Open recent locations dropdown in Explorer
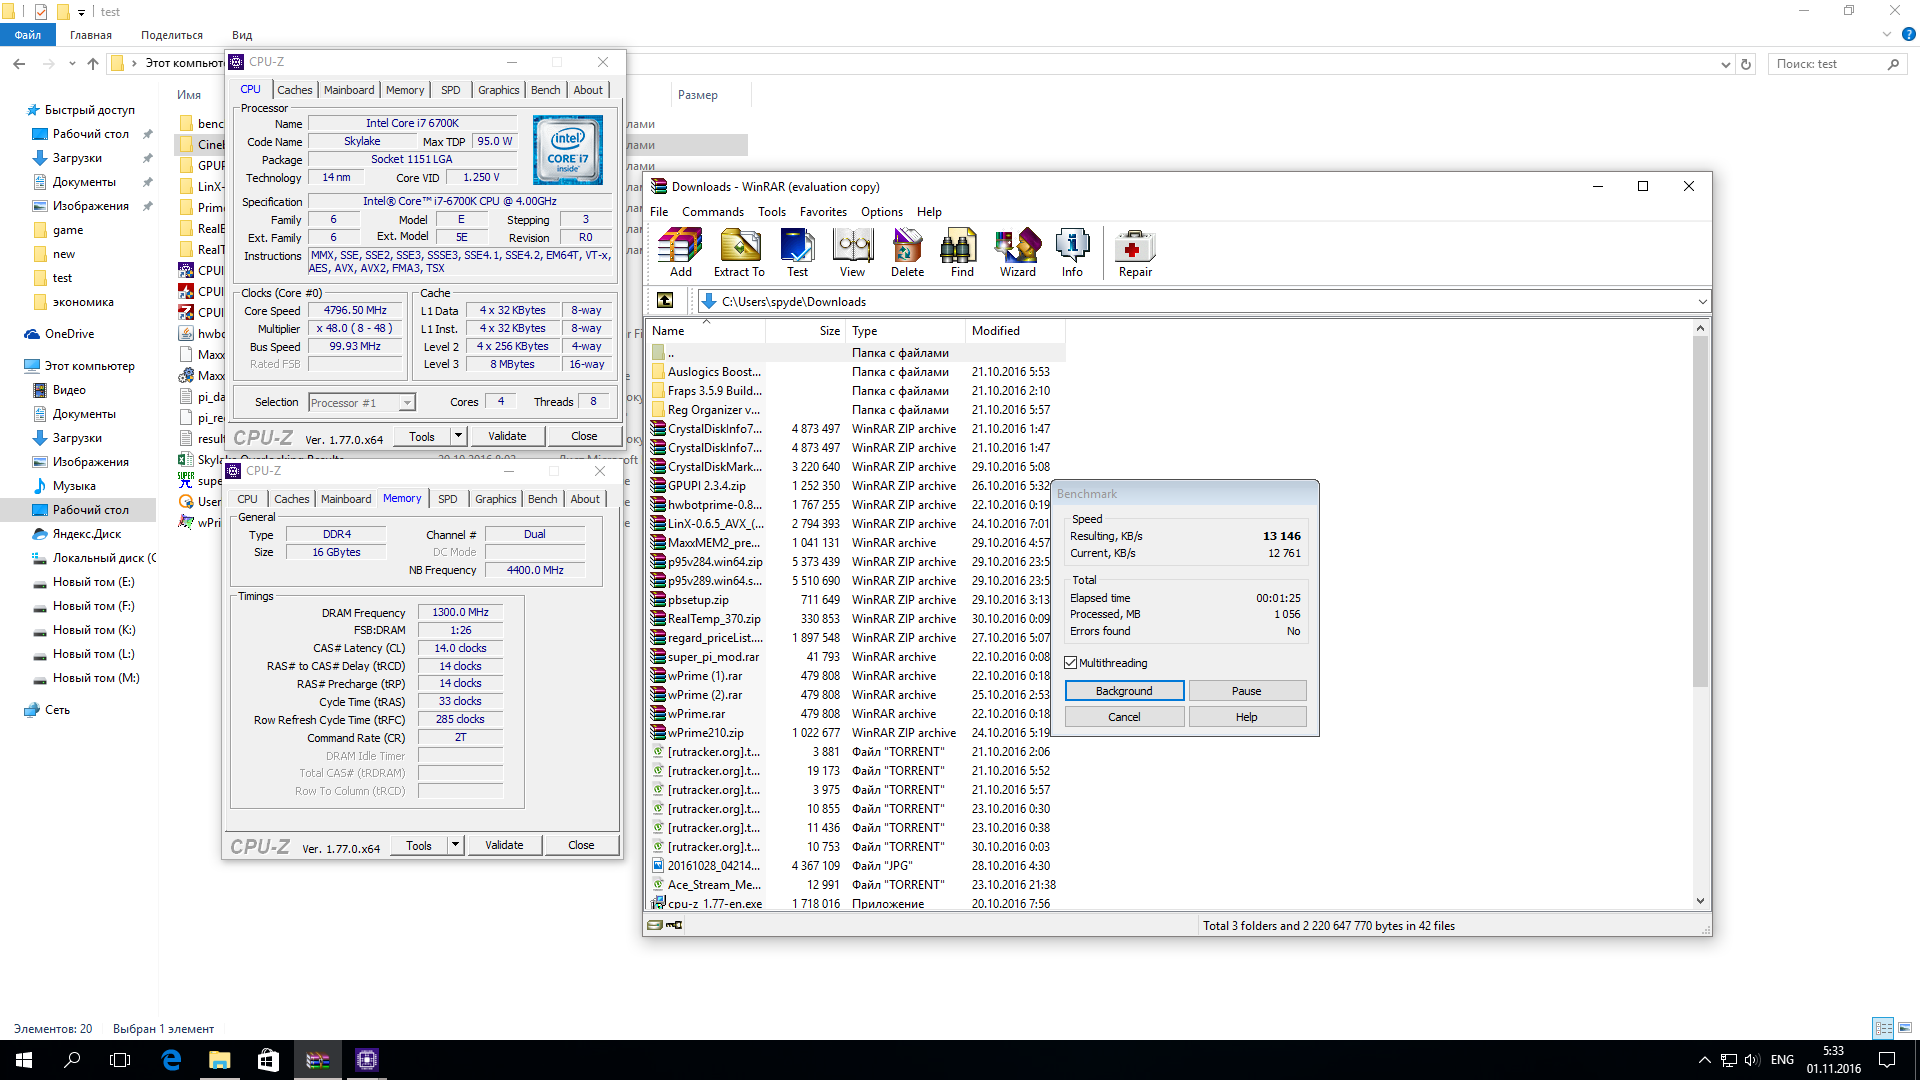This screenshot has width=1920, height=1080. pos(72,64)
